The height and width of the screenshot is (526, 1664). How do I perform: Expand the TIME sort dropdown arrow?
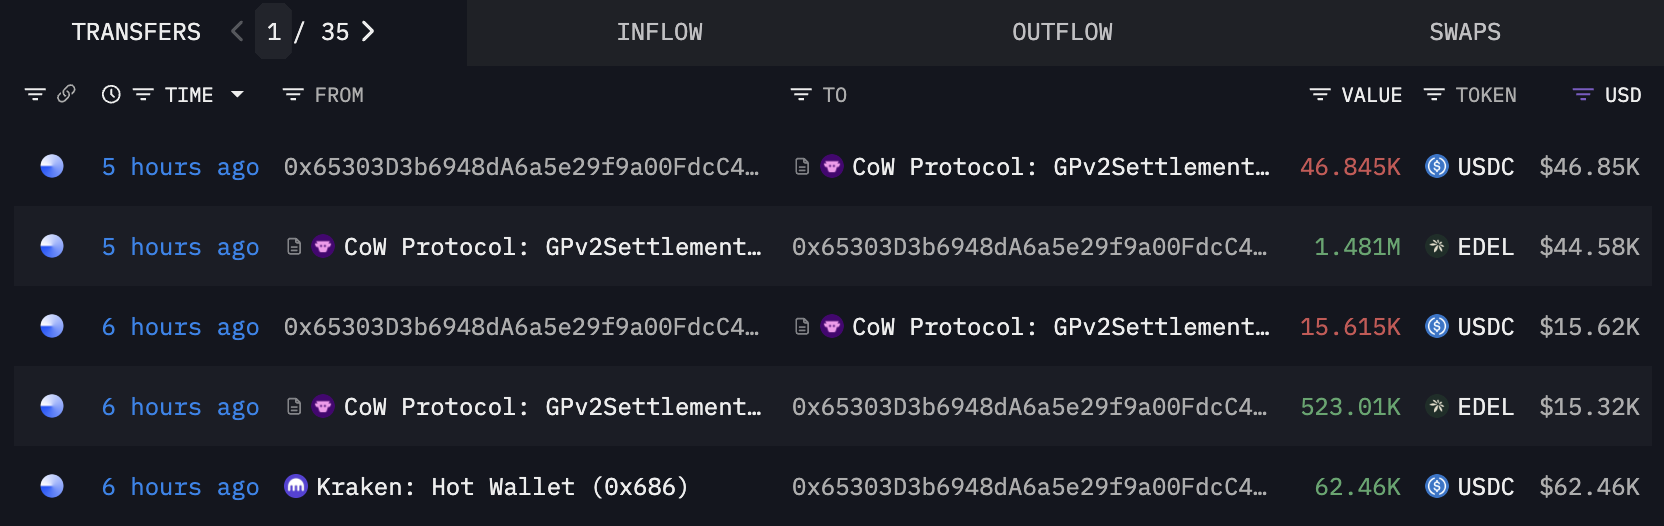(237, 95)
